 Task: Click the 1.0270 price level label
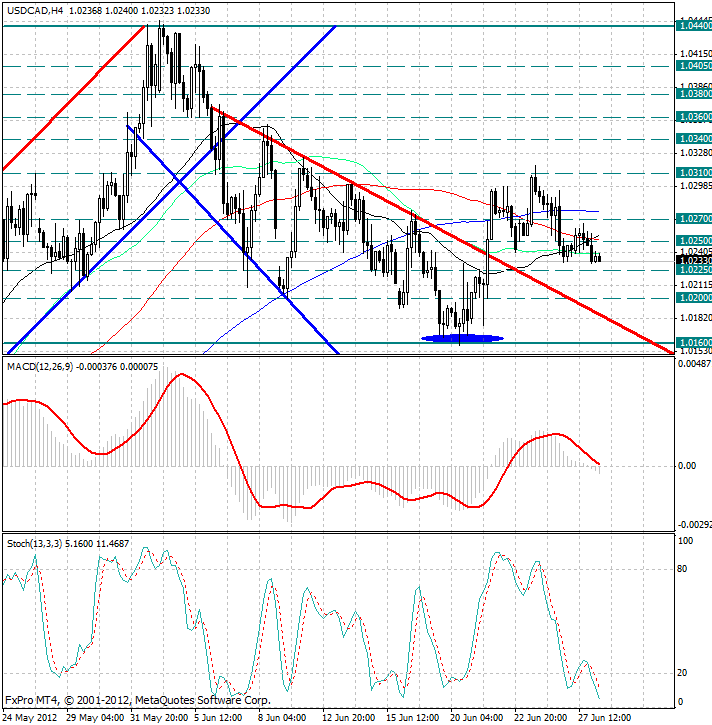(x=694, y=219)
